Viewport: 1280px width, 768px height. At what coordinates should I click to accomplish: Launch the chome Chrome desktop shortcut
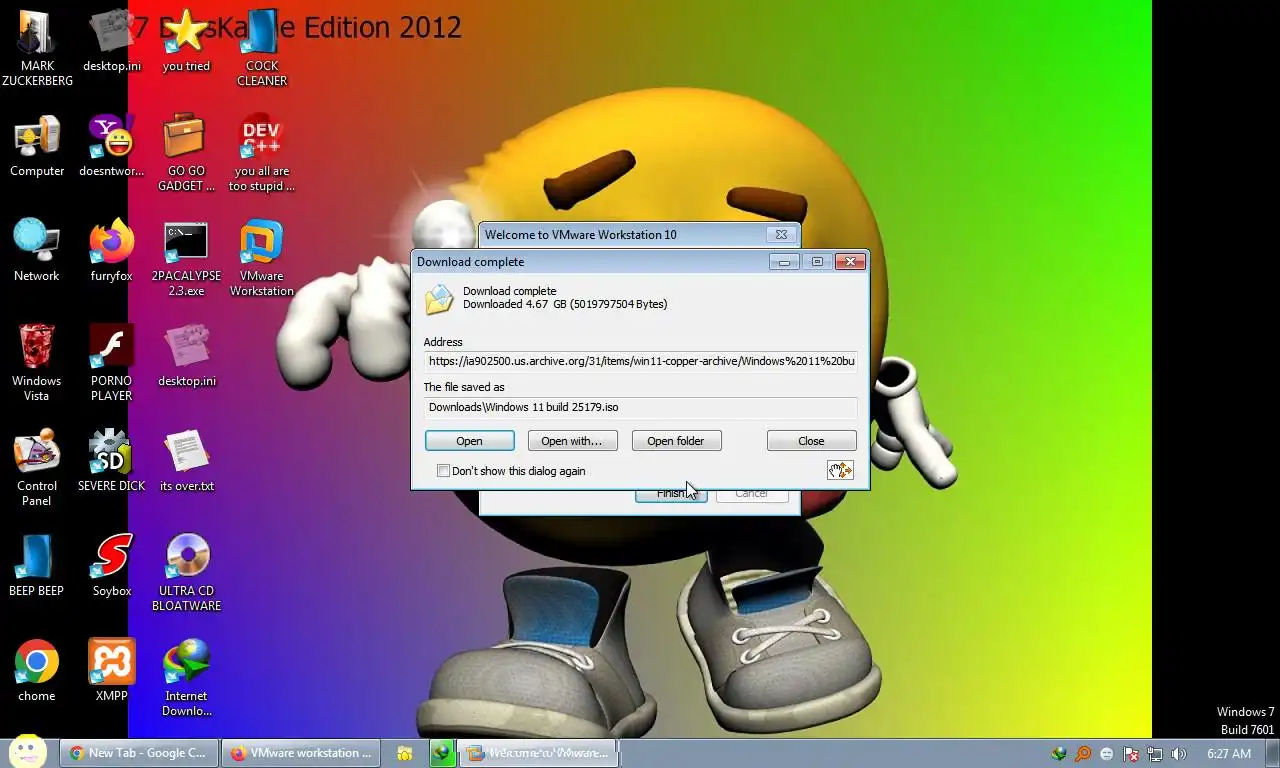click(x=37, y=671)
